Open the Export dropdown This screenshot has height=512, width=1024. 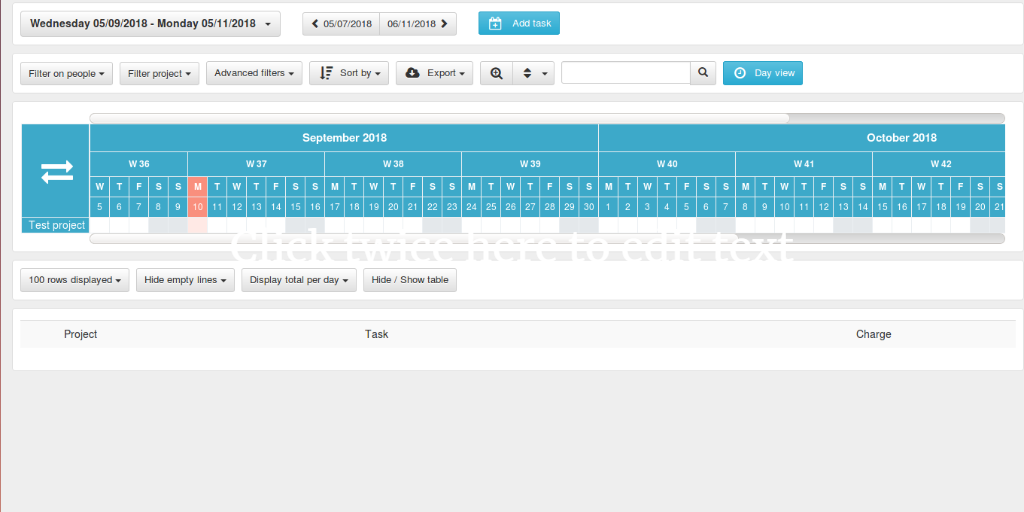click(434, 73)
